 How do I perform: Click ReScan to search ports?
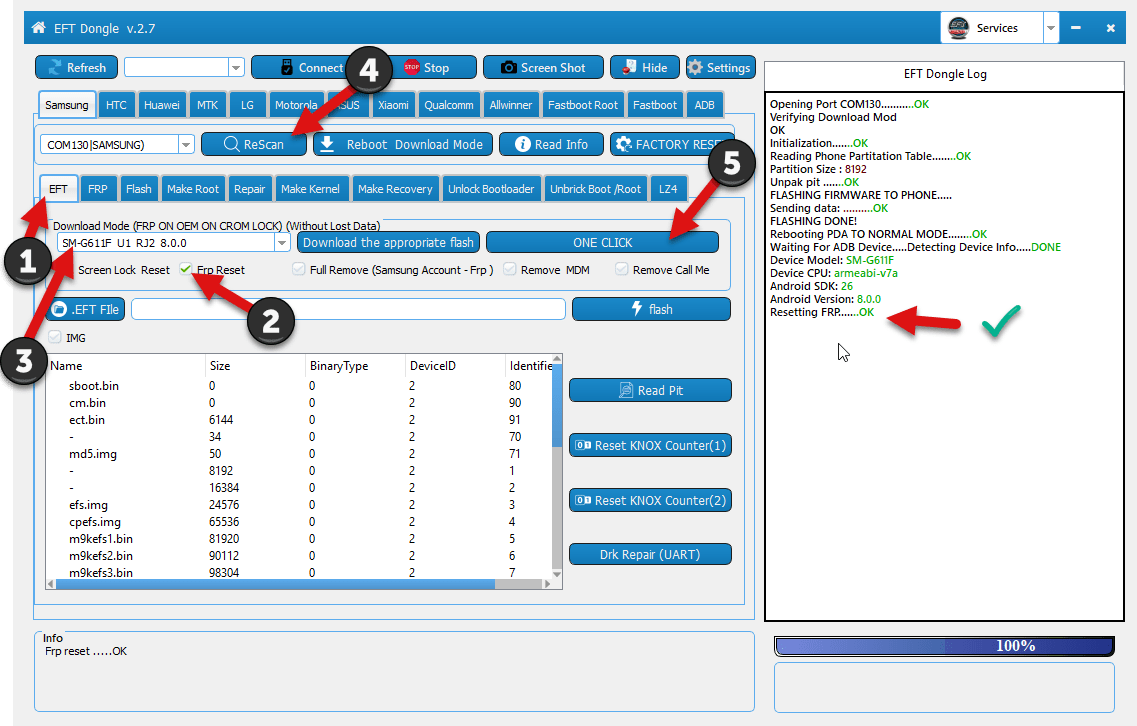click(x=254, y=144)
